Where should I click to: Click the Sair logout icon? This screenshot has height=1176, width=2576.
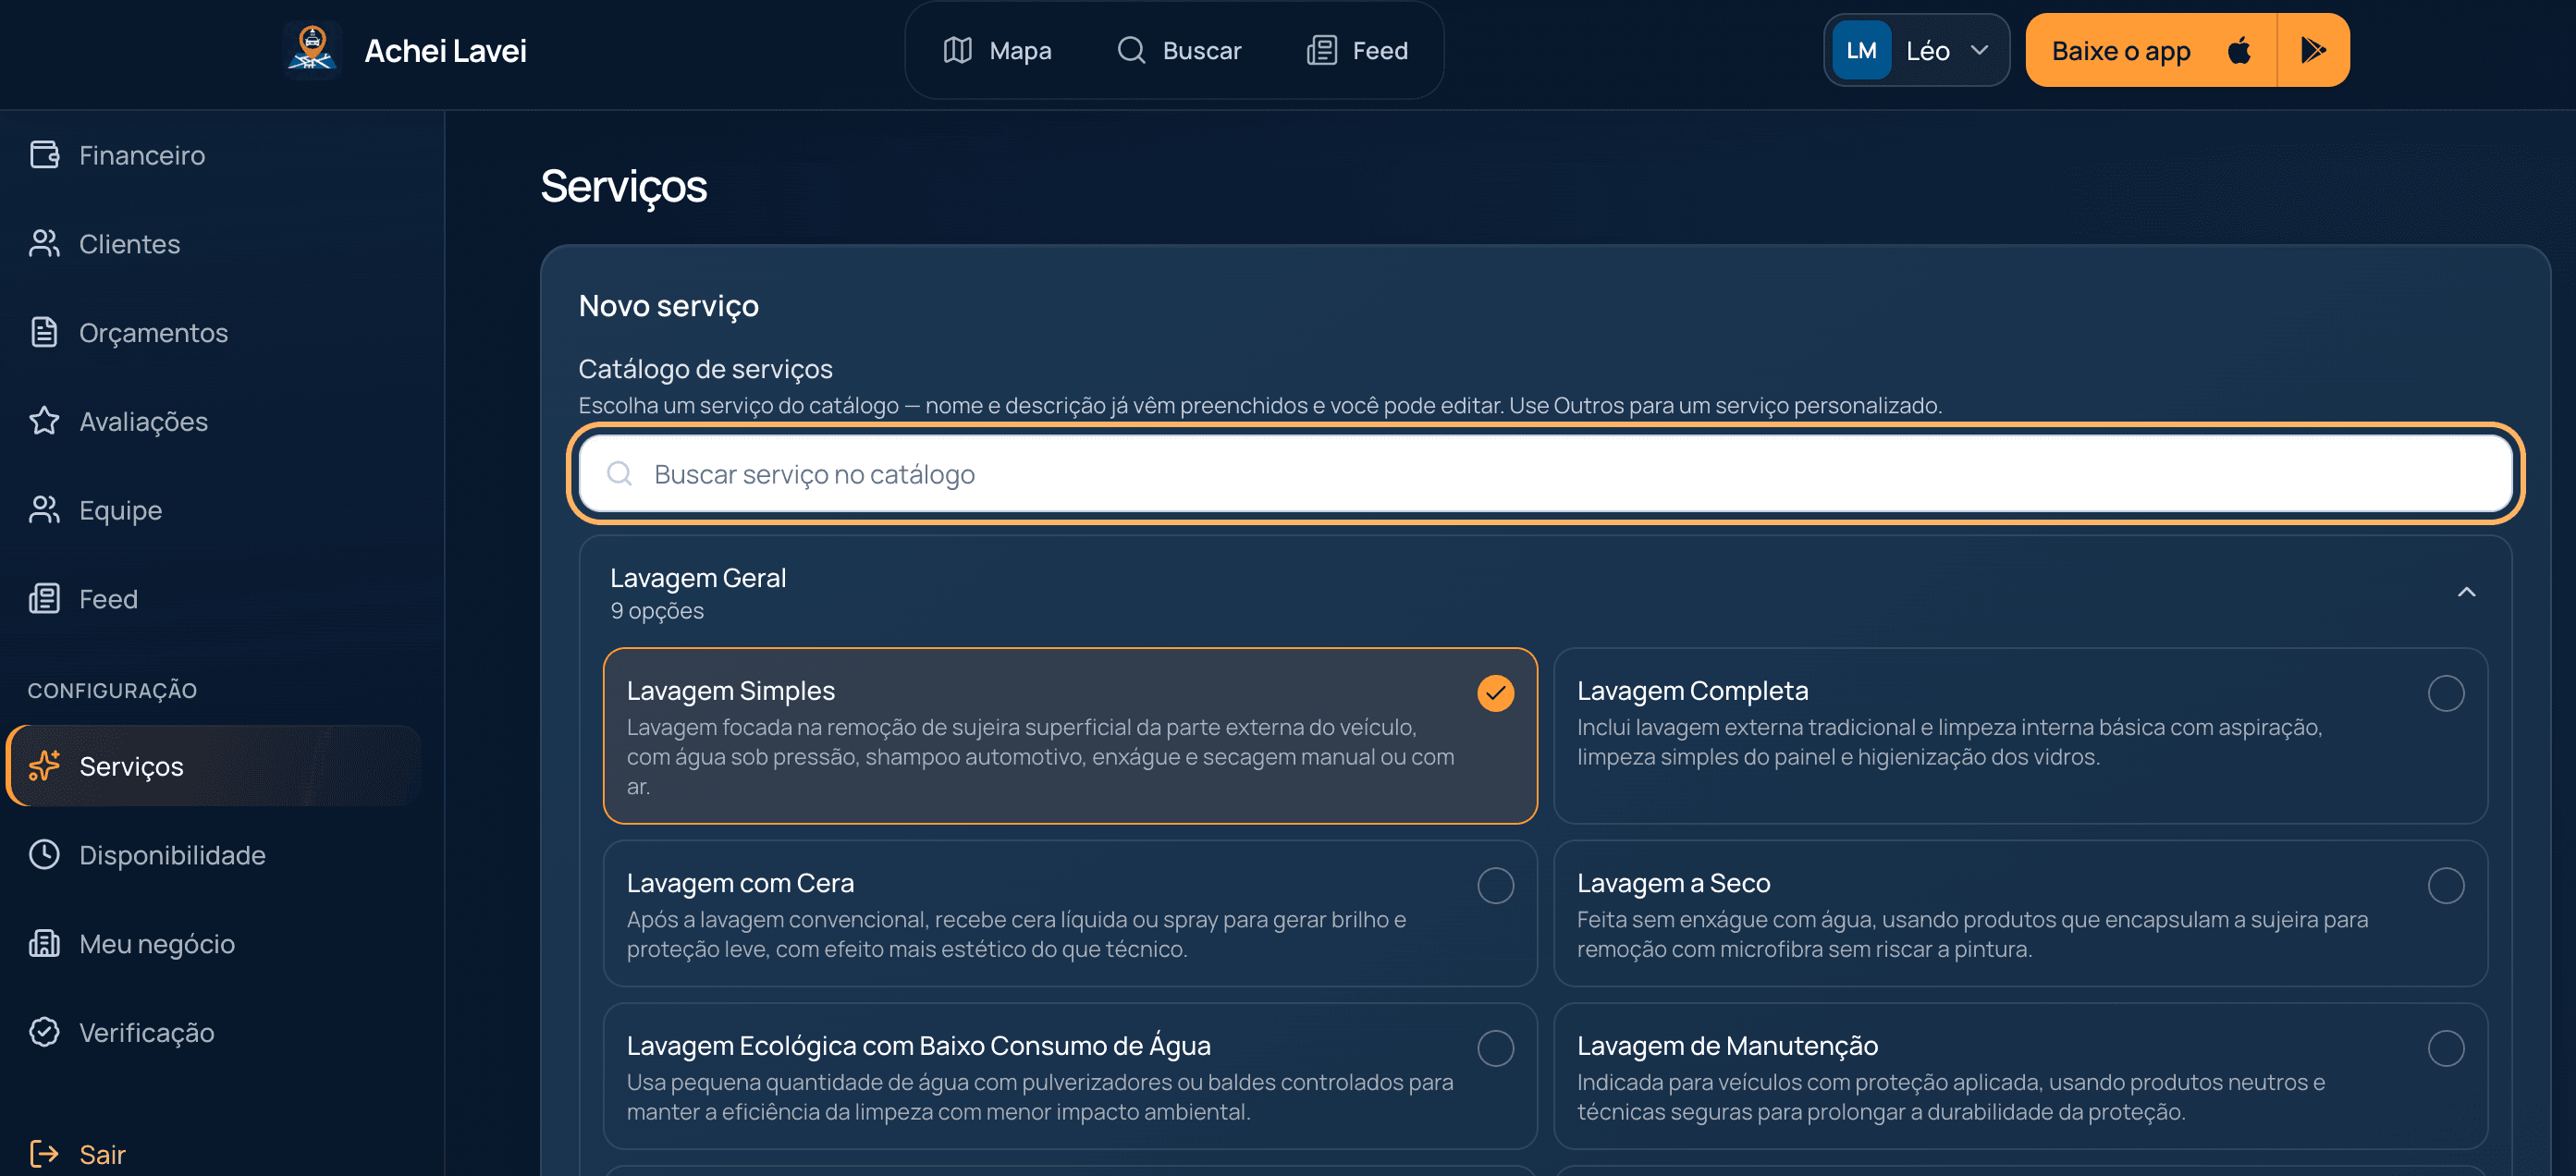44,1154
